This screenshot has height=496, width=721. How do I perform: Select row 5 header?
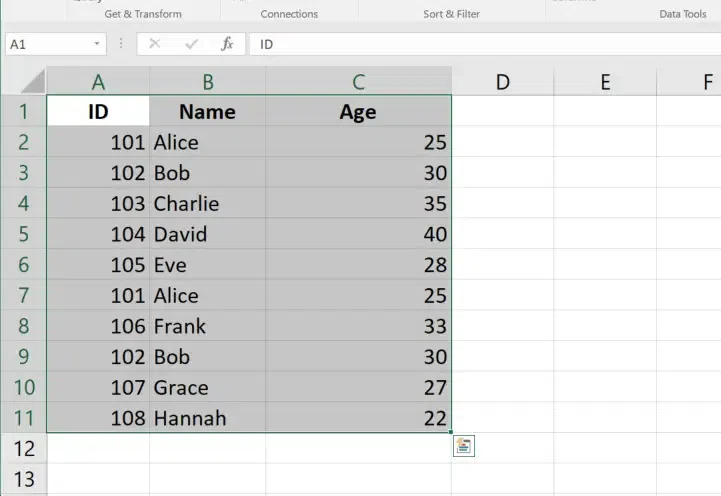click(23, 234)
